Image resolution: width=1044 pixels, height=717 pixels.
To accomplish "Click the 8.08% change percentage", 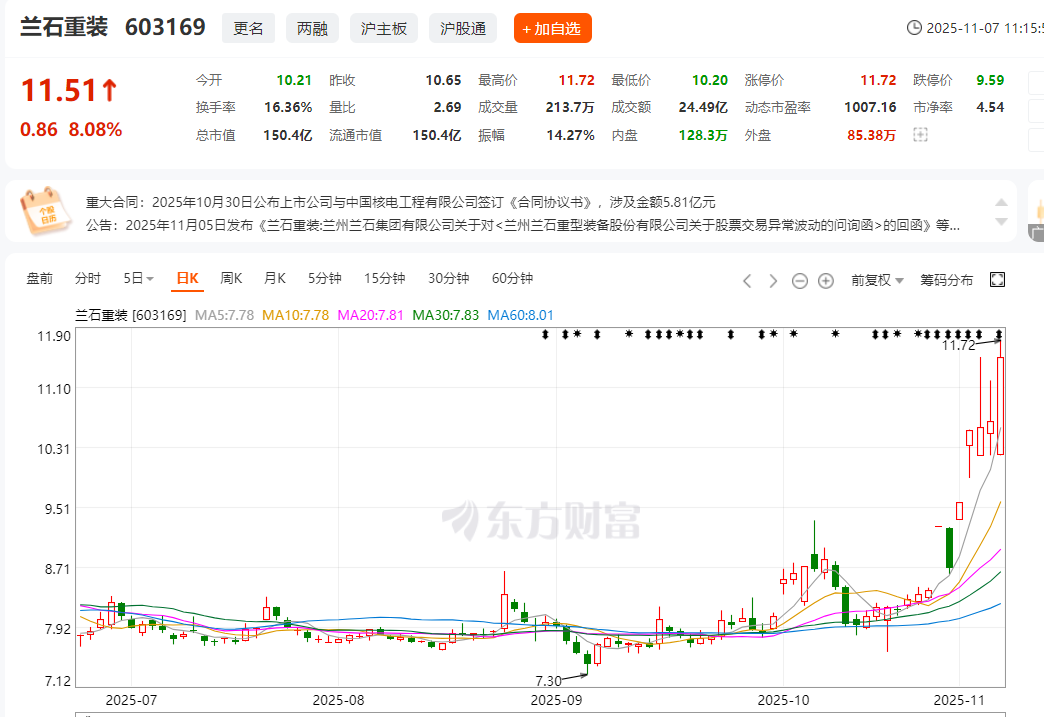I will point(95,129).
